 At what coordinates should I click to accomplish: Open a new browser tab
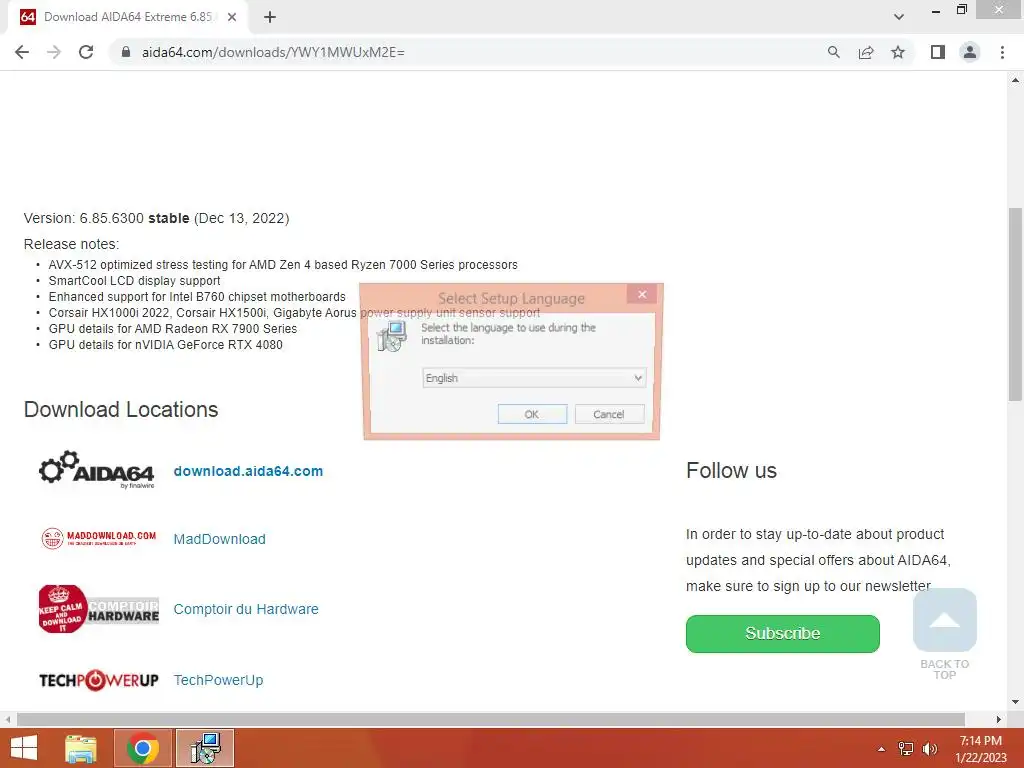click(270, 17)
